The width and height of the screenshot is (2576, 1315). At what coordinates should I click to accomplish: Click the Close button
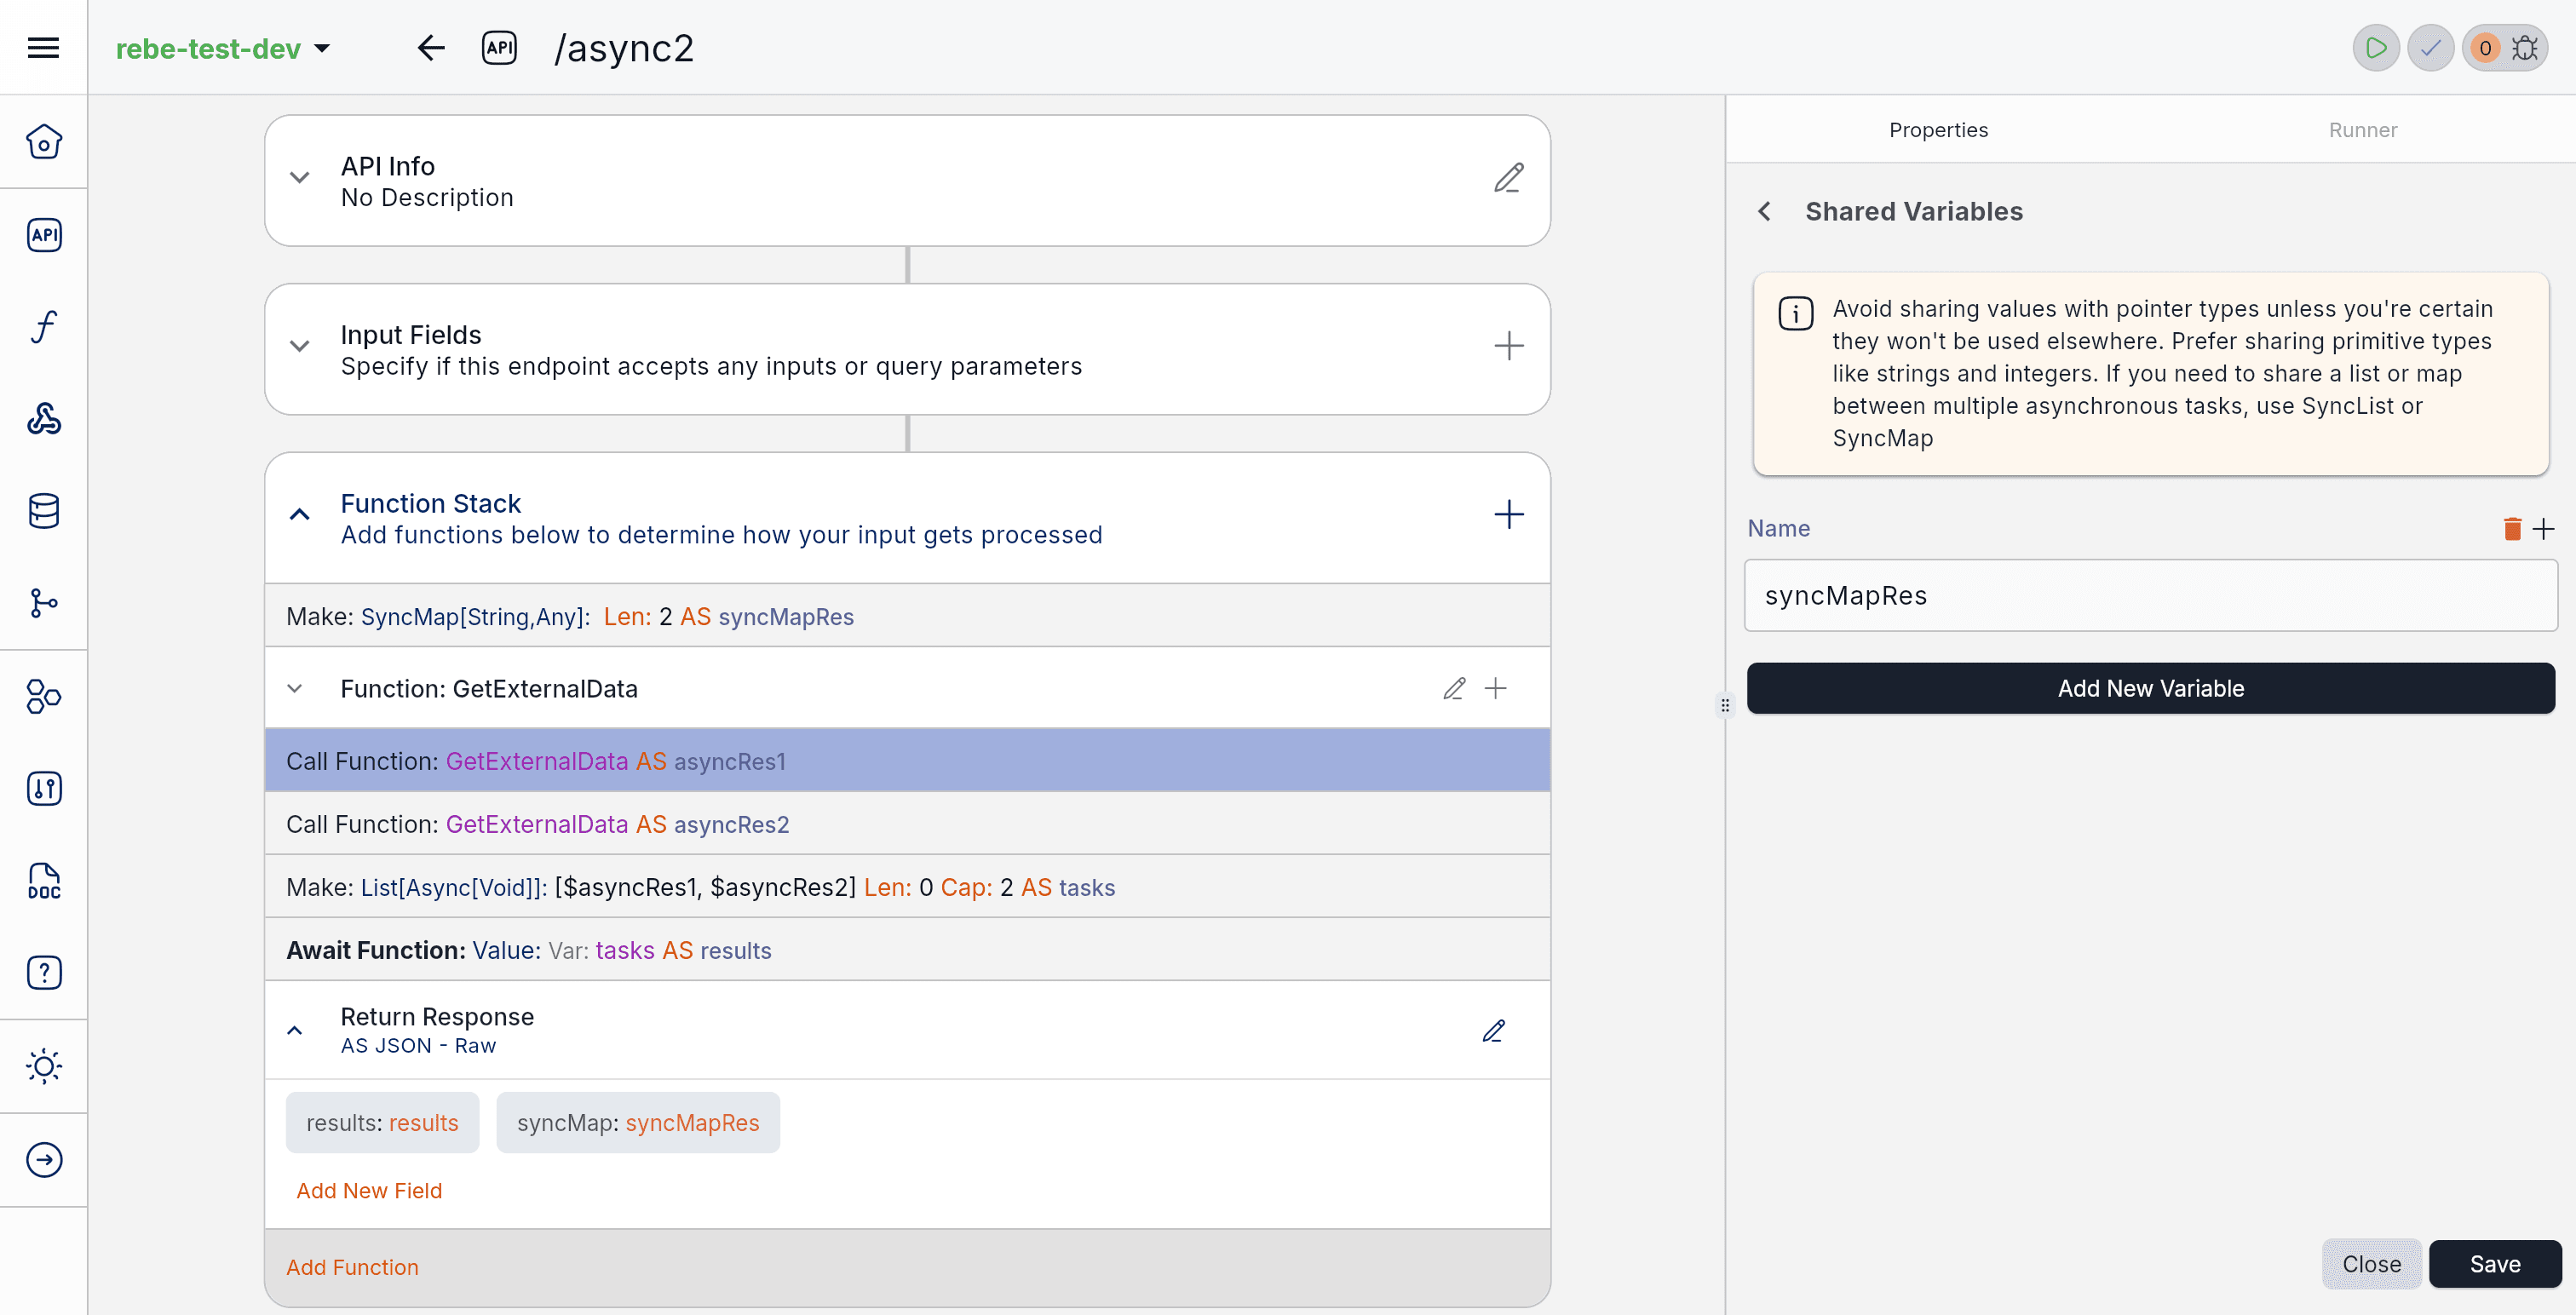(x=2371, y=1265)
